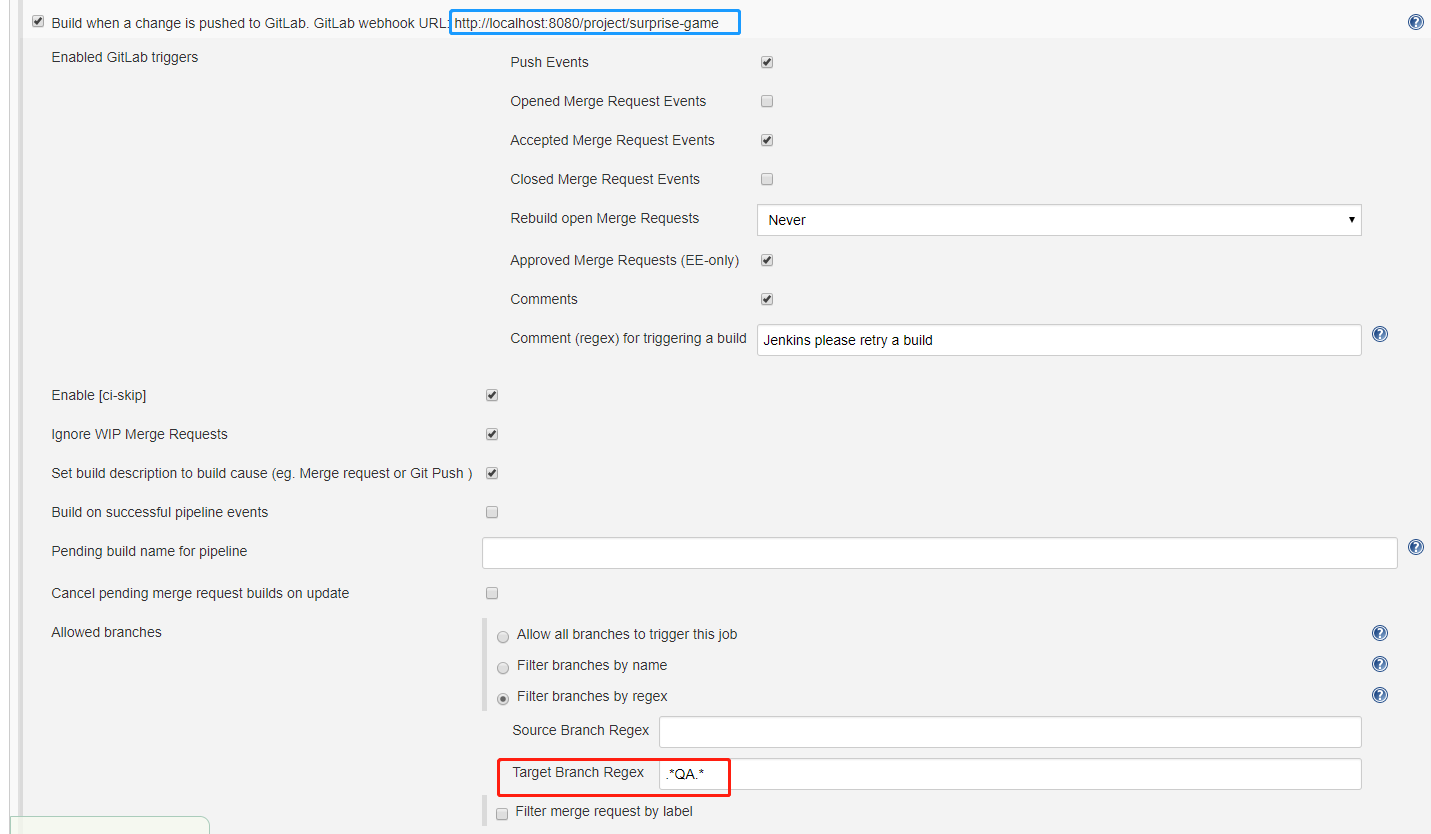
Task: Focus the Source Branch Regex input
Action: pos(1010,731)
